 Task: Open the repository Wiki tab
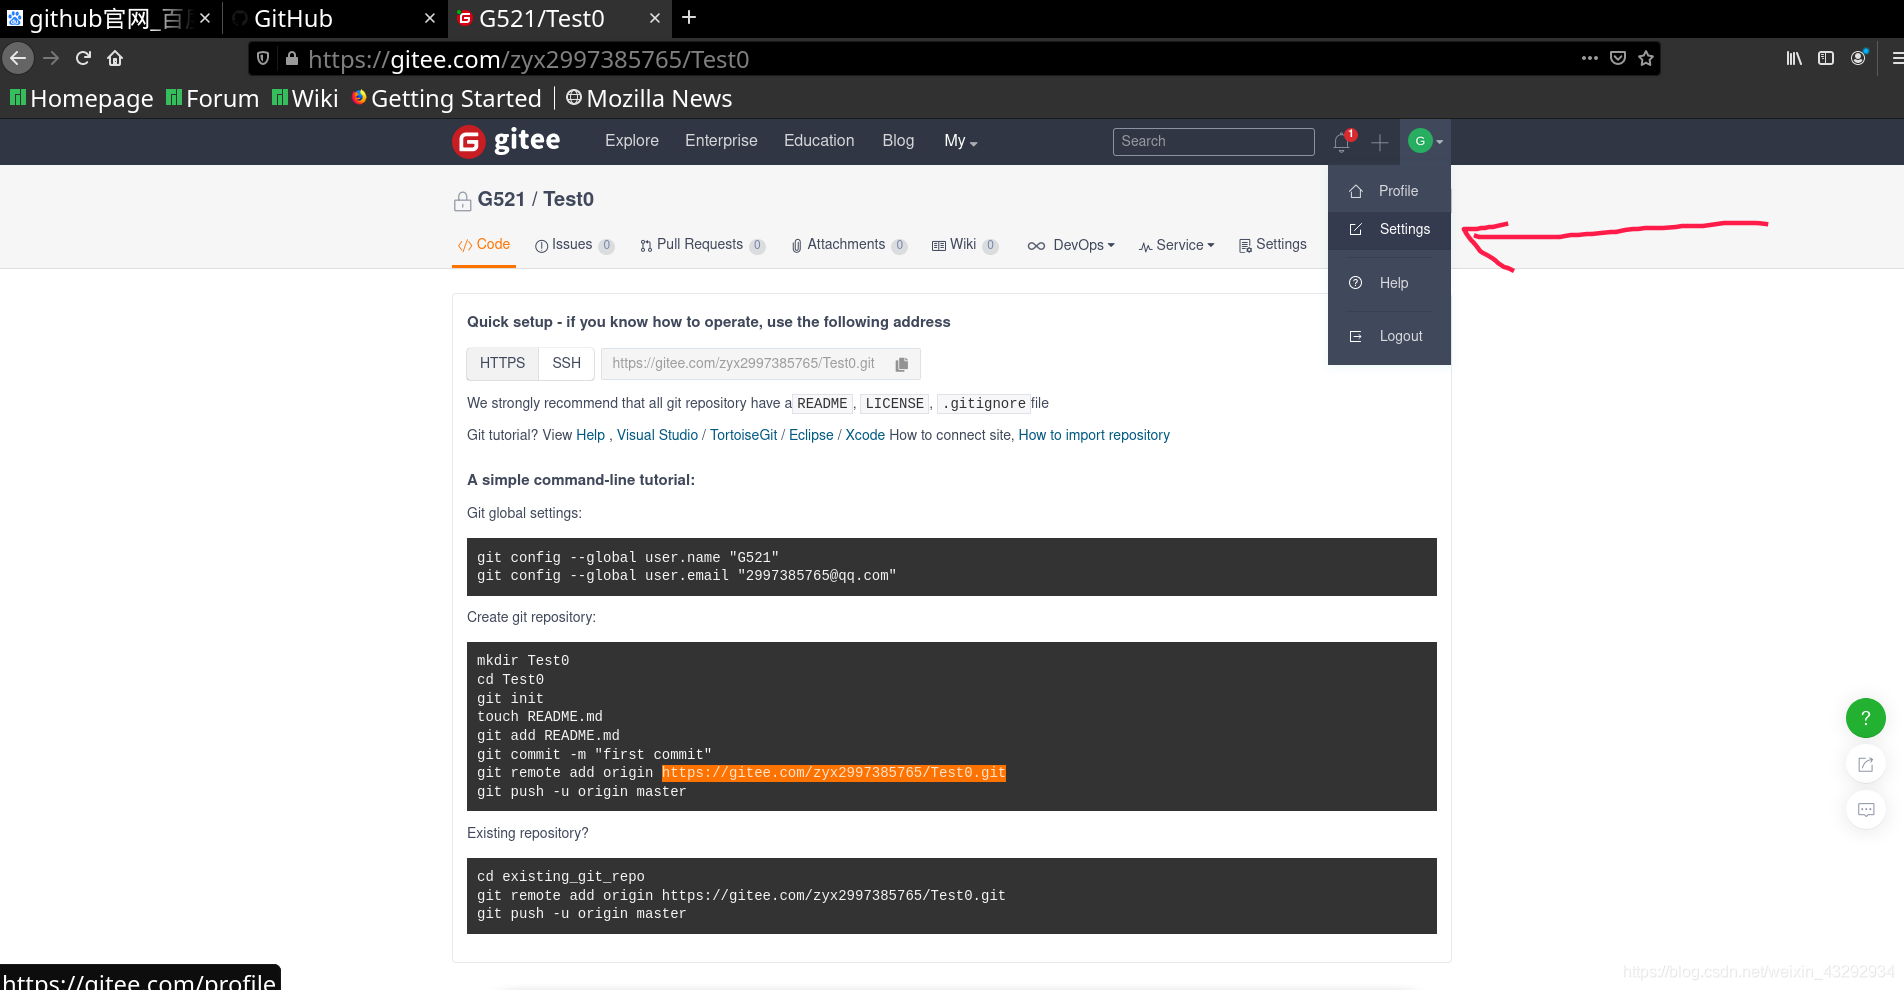[x=964, y=245]
